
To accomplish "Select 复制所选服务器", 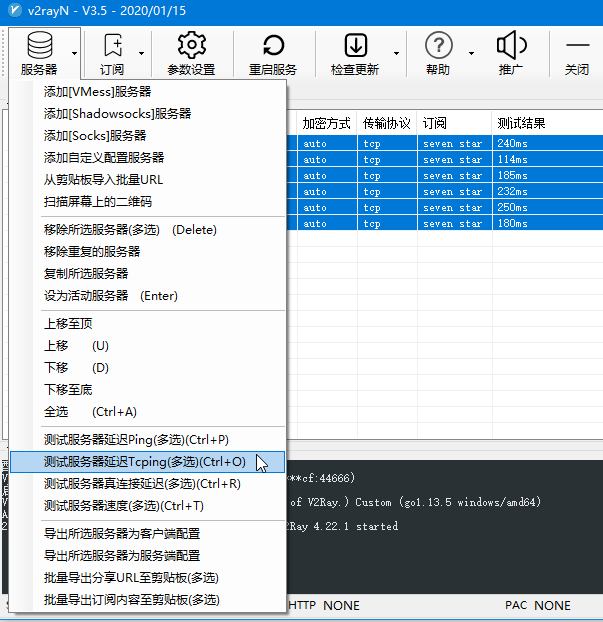I will 148,274.
